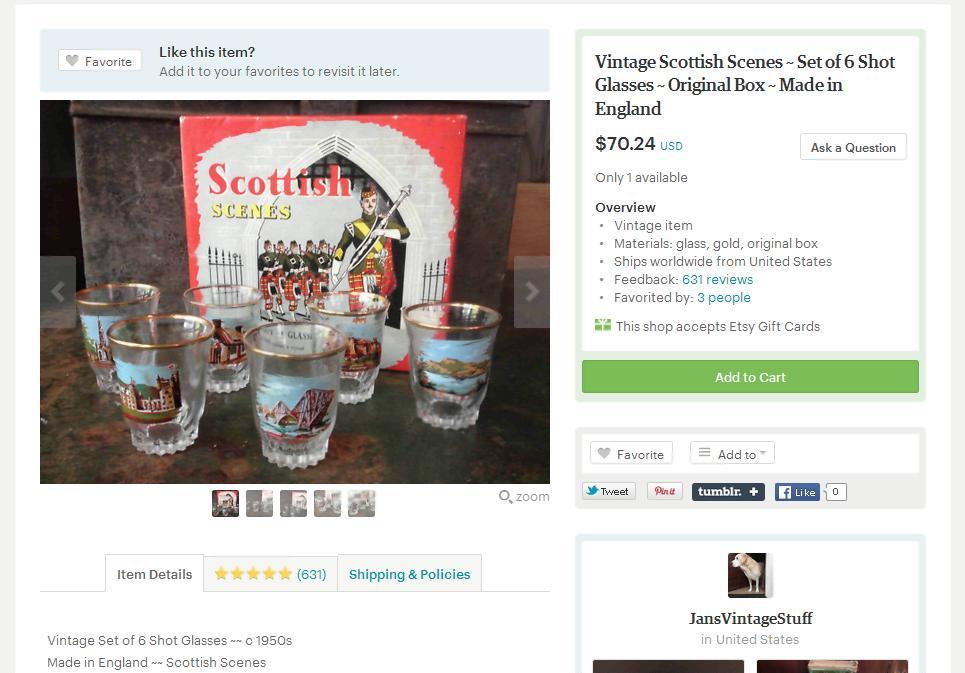Switch to Shipping & Policies tab
The image size is (965, 673).
[x=409, y=574]
